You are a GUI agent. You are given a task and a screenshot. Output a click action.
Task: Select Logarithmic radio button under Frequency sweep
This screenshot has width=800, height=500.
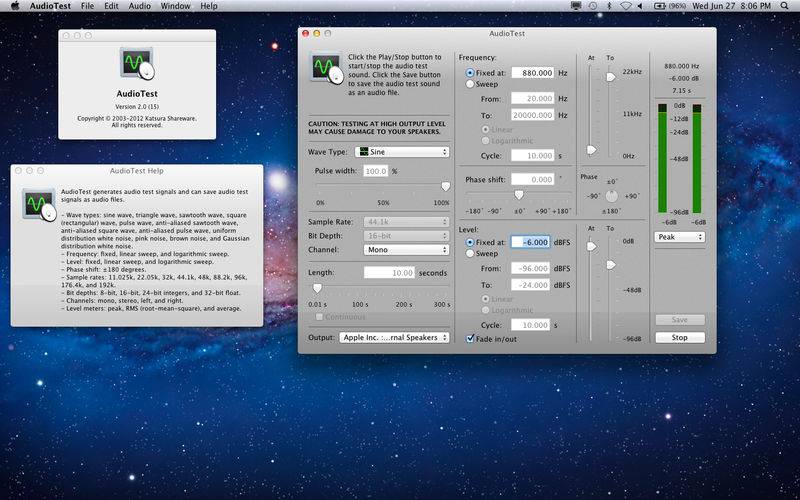tap(485, 140)
